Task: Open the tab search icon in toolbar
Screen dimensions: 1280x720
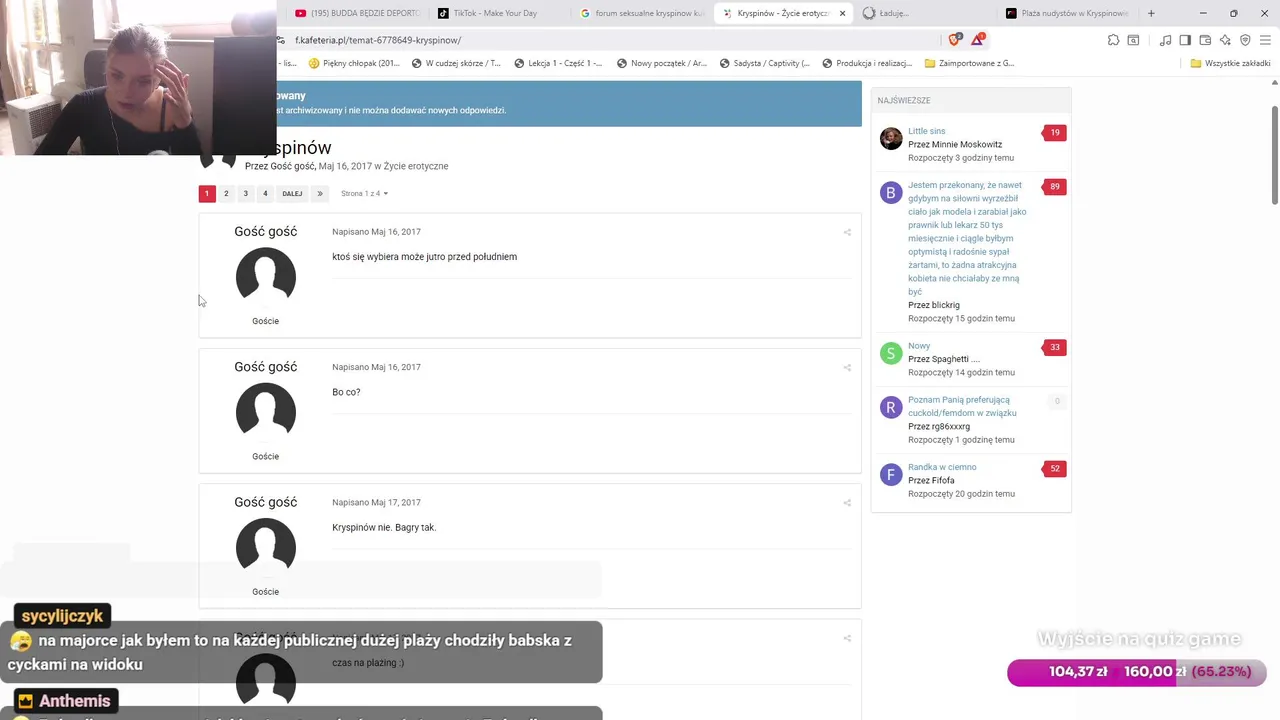Action: [x=1133, y=40]
